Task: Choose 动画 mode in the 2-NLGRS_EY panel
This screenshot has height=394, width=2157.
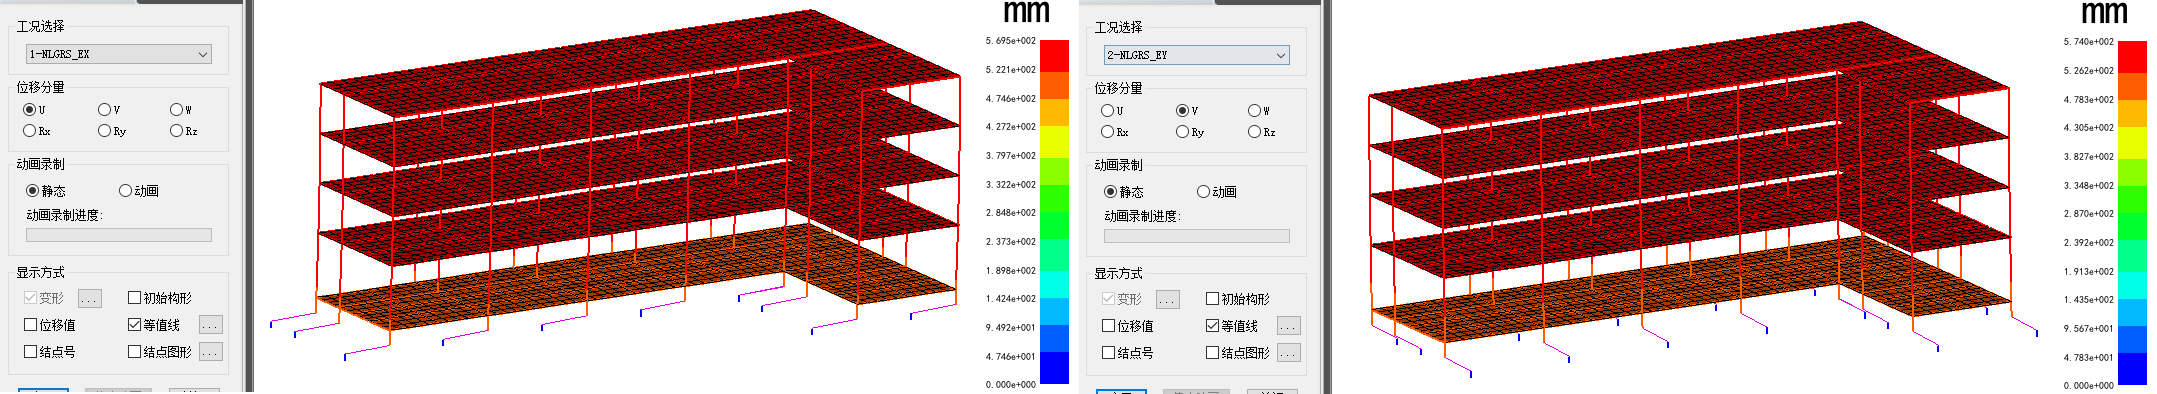Action: (x=1217, y=191)
